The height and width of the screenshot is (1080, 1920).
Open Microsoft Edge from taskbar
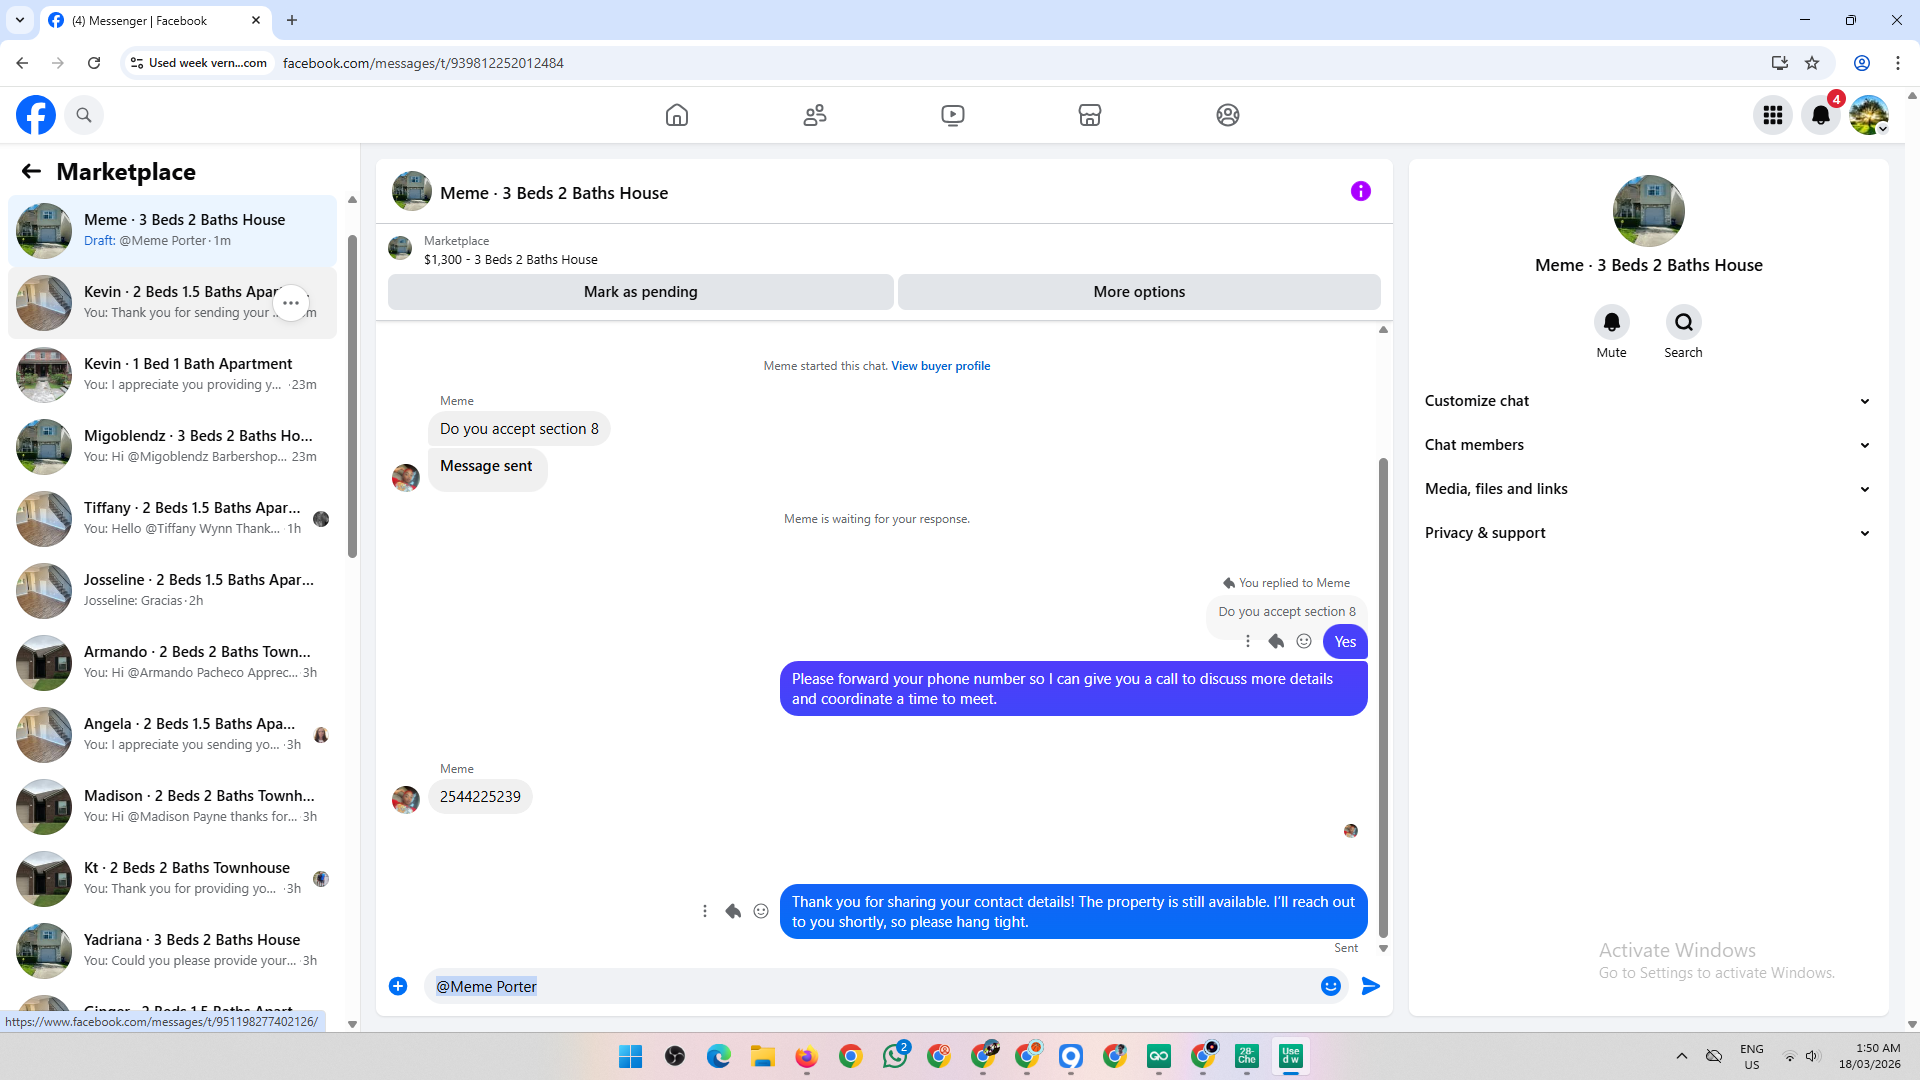pyautogui.click(x=719, y=1056)
